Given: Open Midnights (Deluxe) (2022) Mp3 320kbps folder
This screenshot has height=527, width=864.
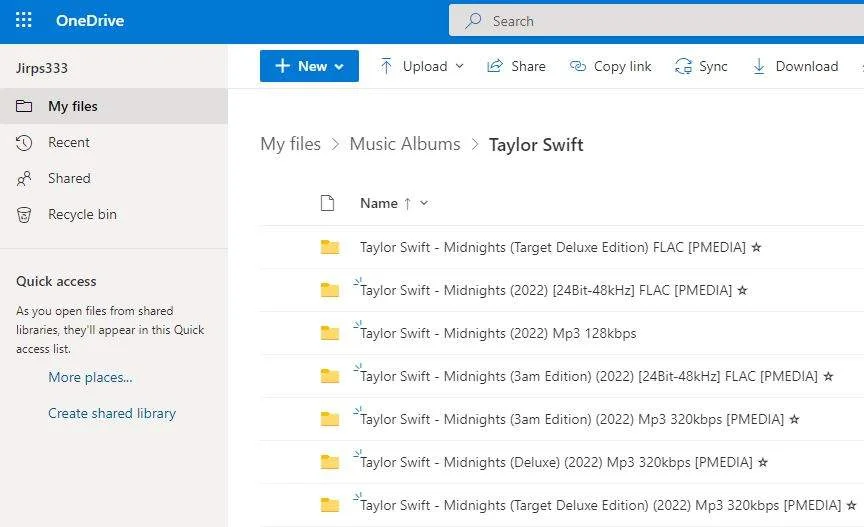Looking at the screenshot, I should [556, 463].
